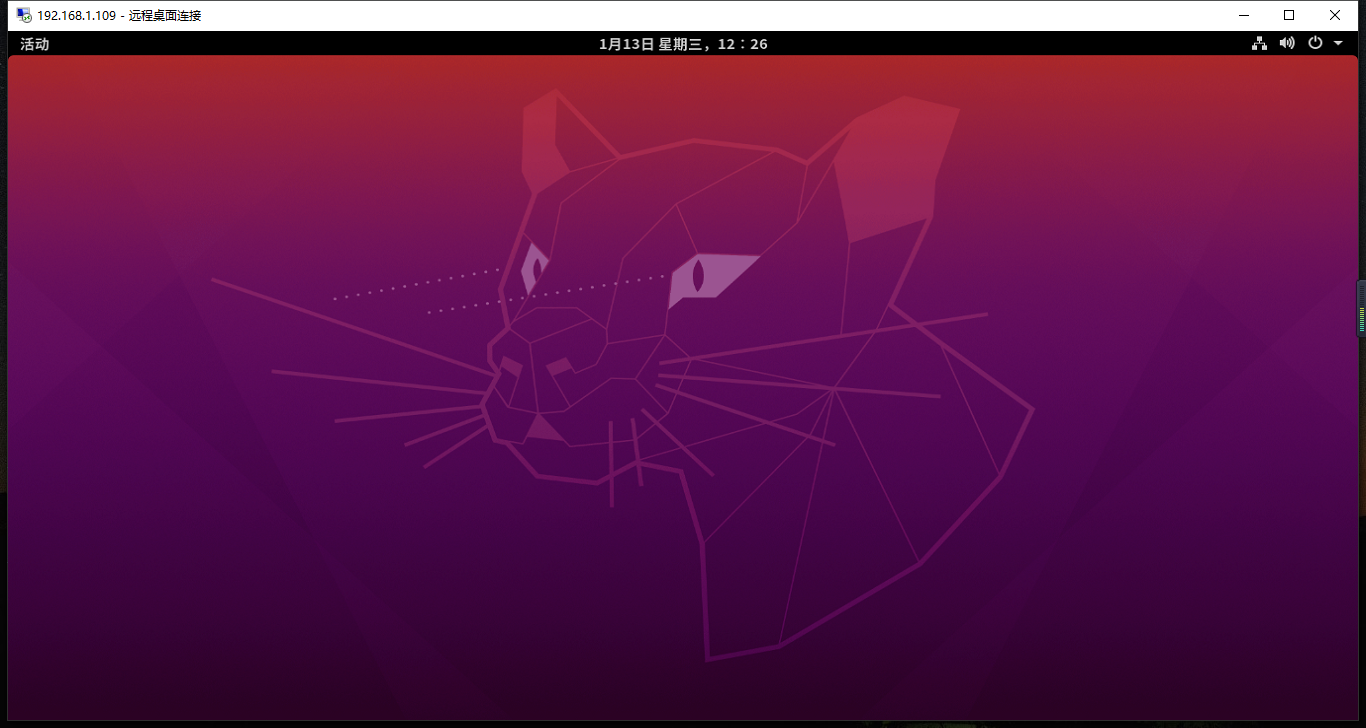Close the 192.168.1.109 remote desktop window

pyautogui.click(x=1335, y=15)
